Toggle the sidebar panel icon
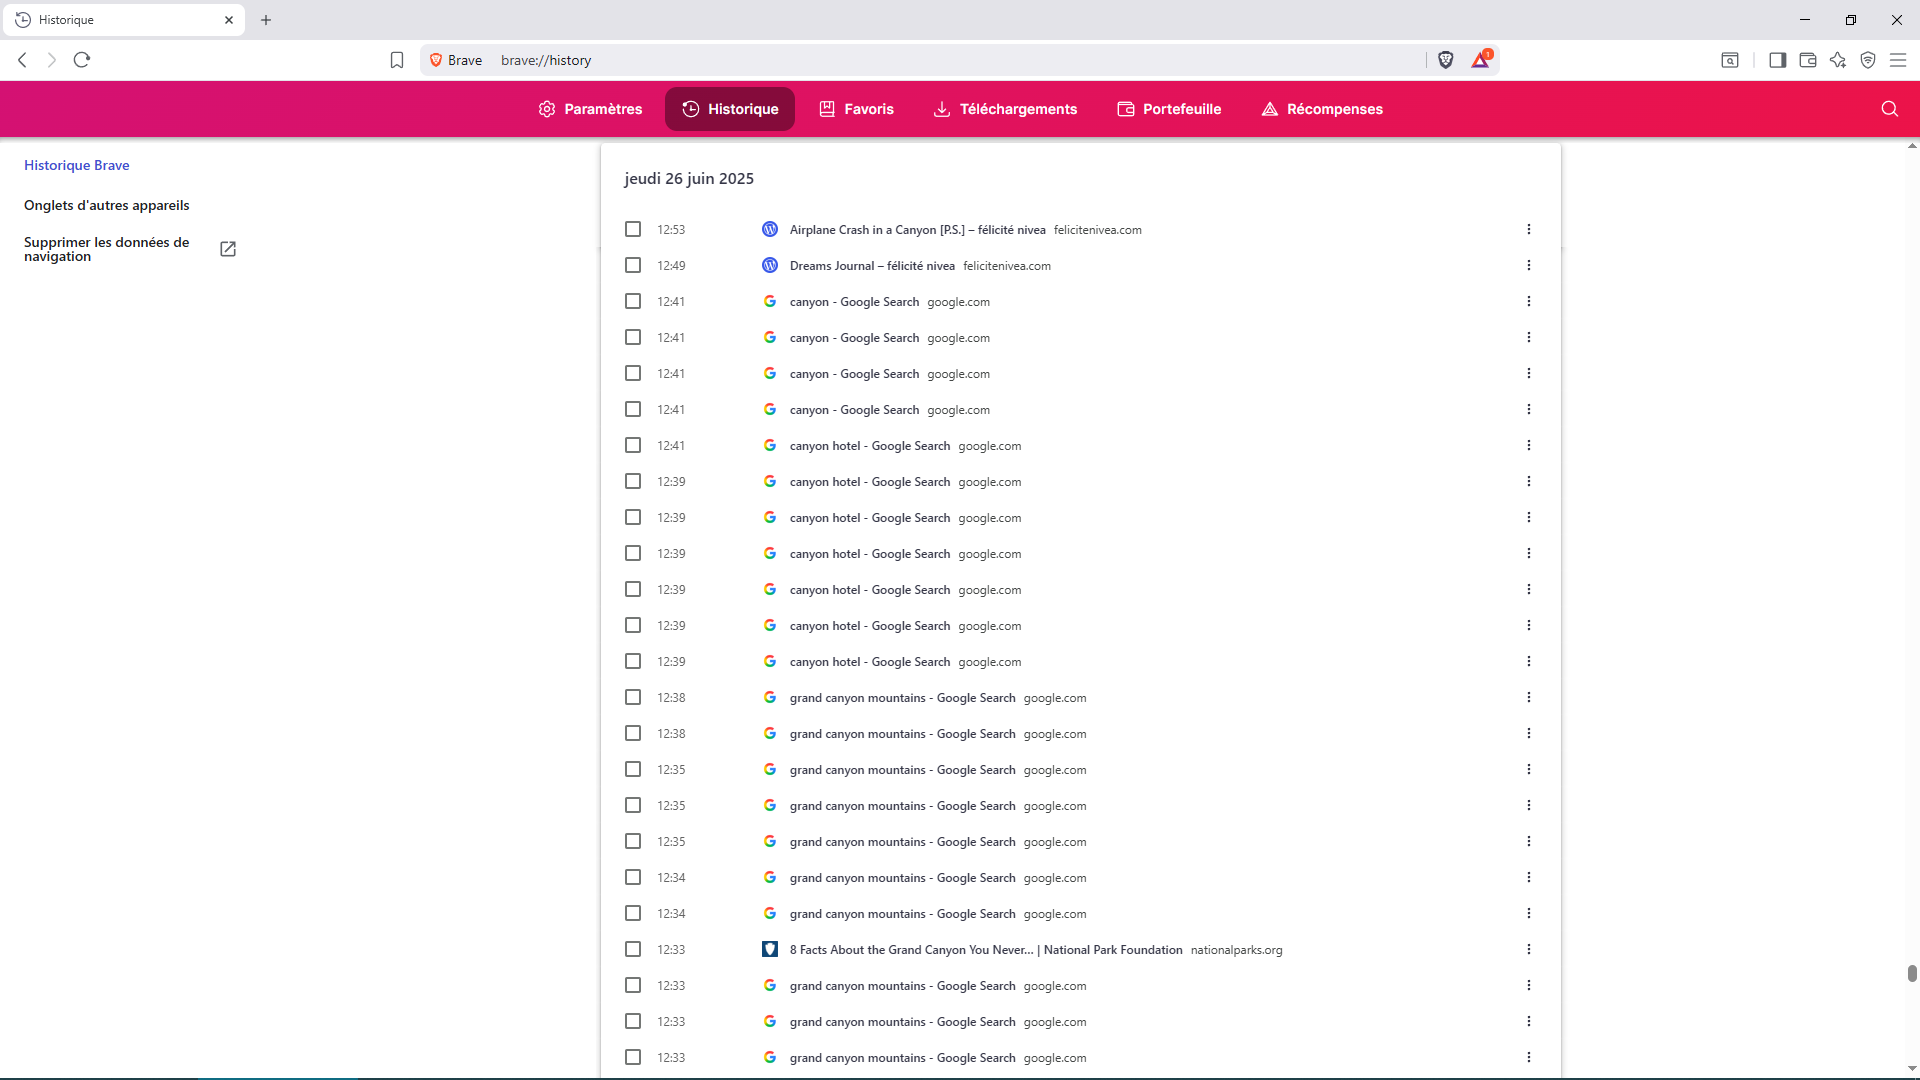 1777,60
